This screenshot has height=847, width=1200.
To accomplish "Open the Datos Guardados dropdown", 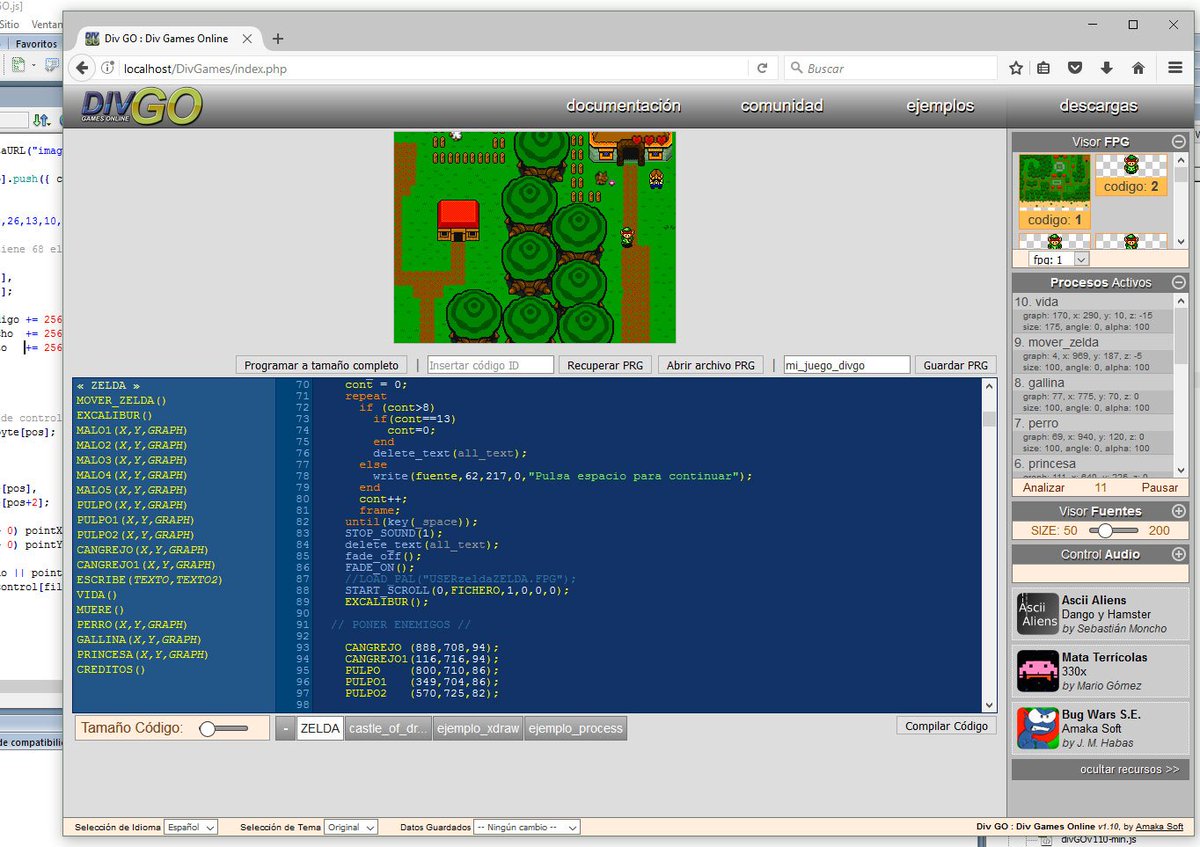I will point(527,827).
